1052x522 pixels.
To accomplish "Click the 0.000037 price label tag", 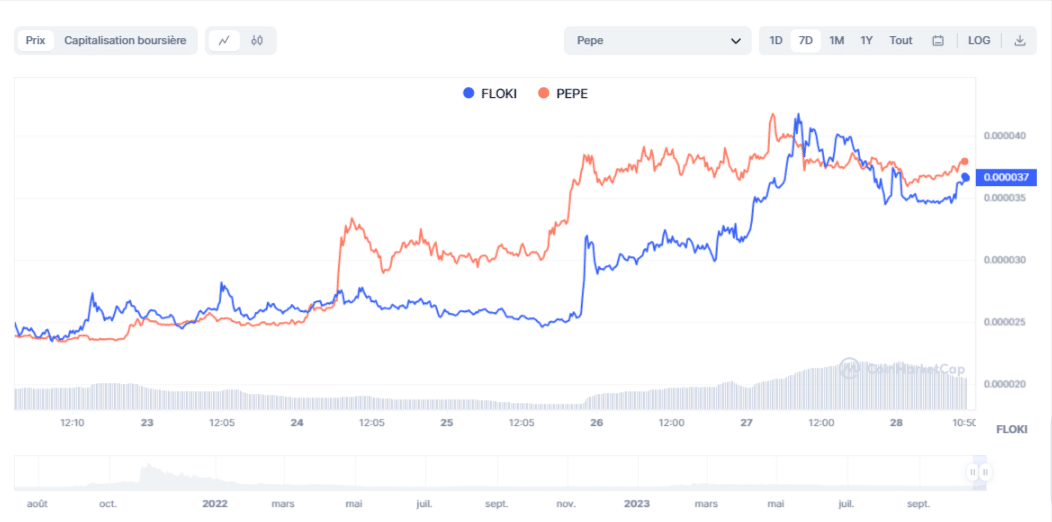I will (x=1006, y=177).
